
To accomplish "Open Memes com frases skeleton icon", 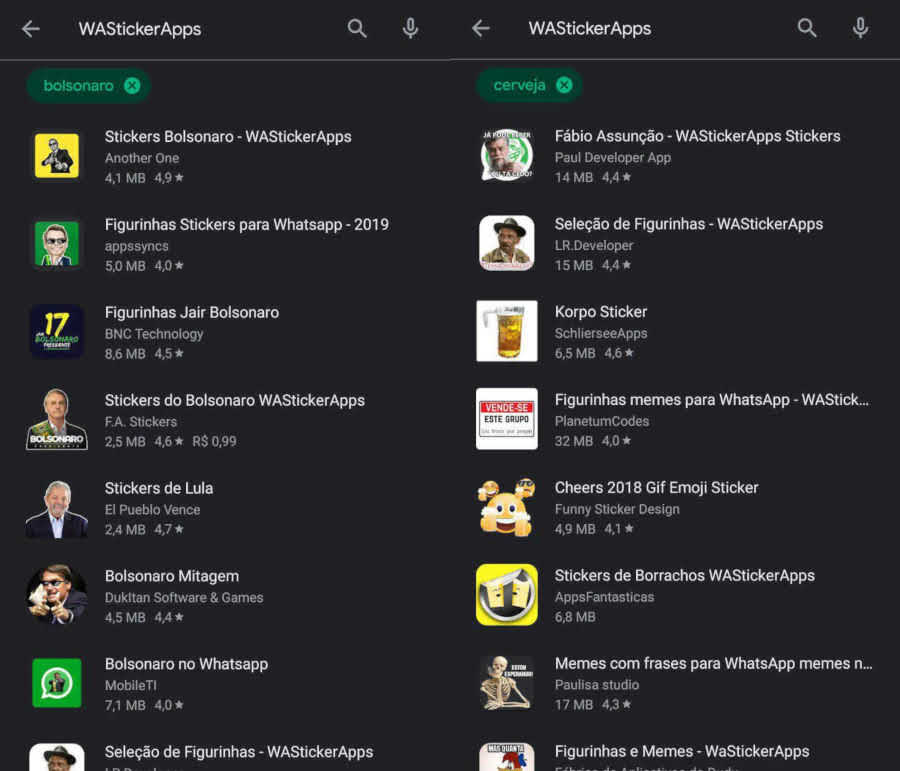I will coord(507,683).
